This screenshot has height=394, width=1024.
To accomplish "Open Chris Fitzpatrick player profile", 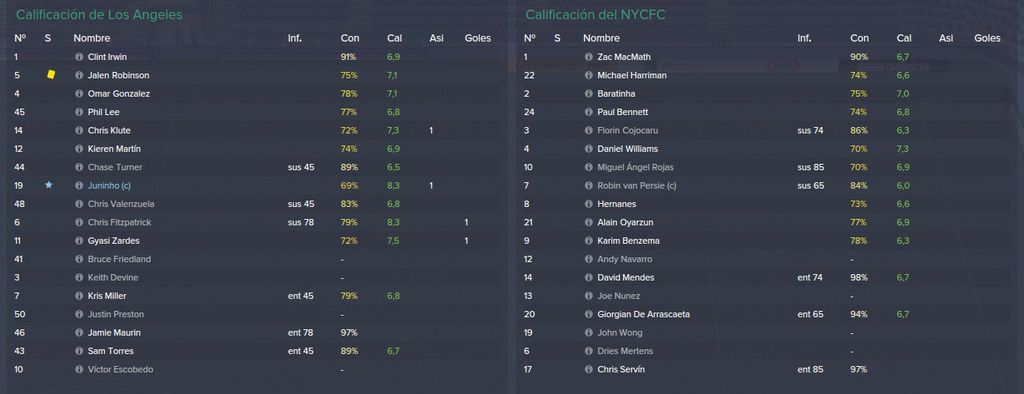I will (x=120, y=223).
